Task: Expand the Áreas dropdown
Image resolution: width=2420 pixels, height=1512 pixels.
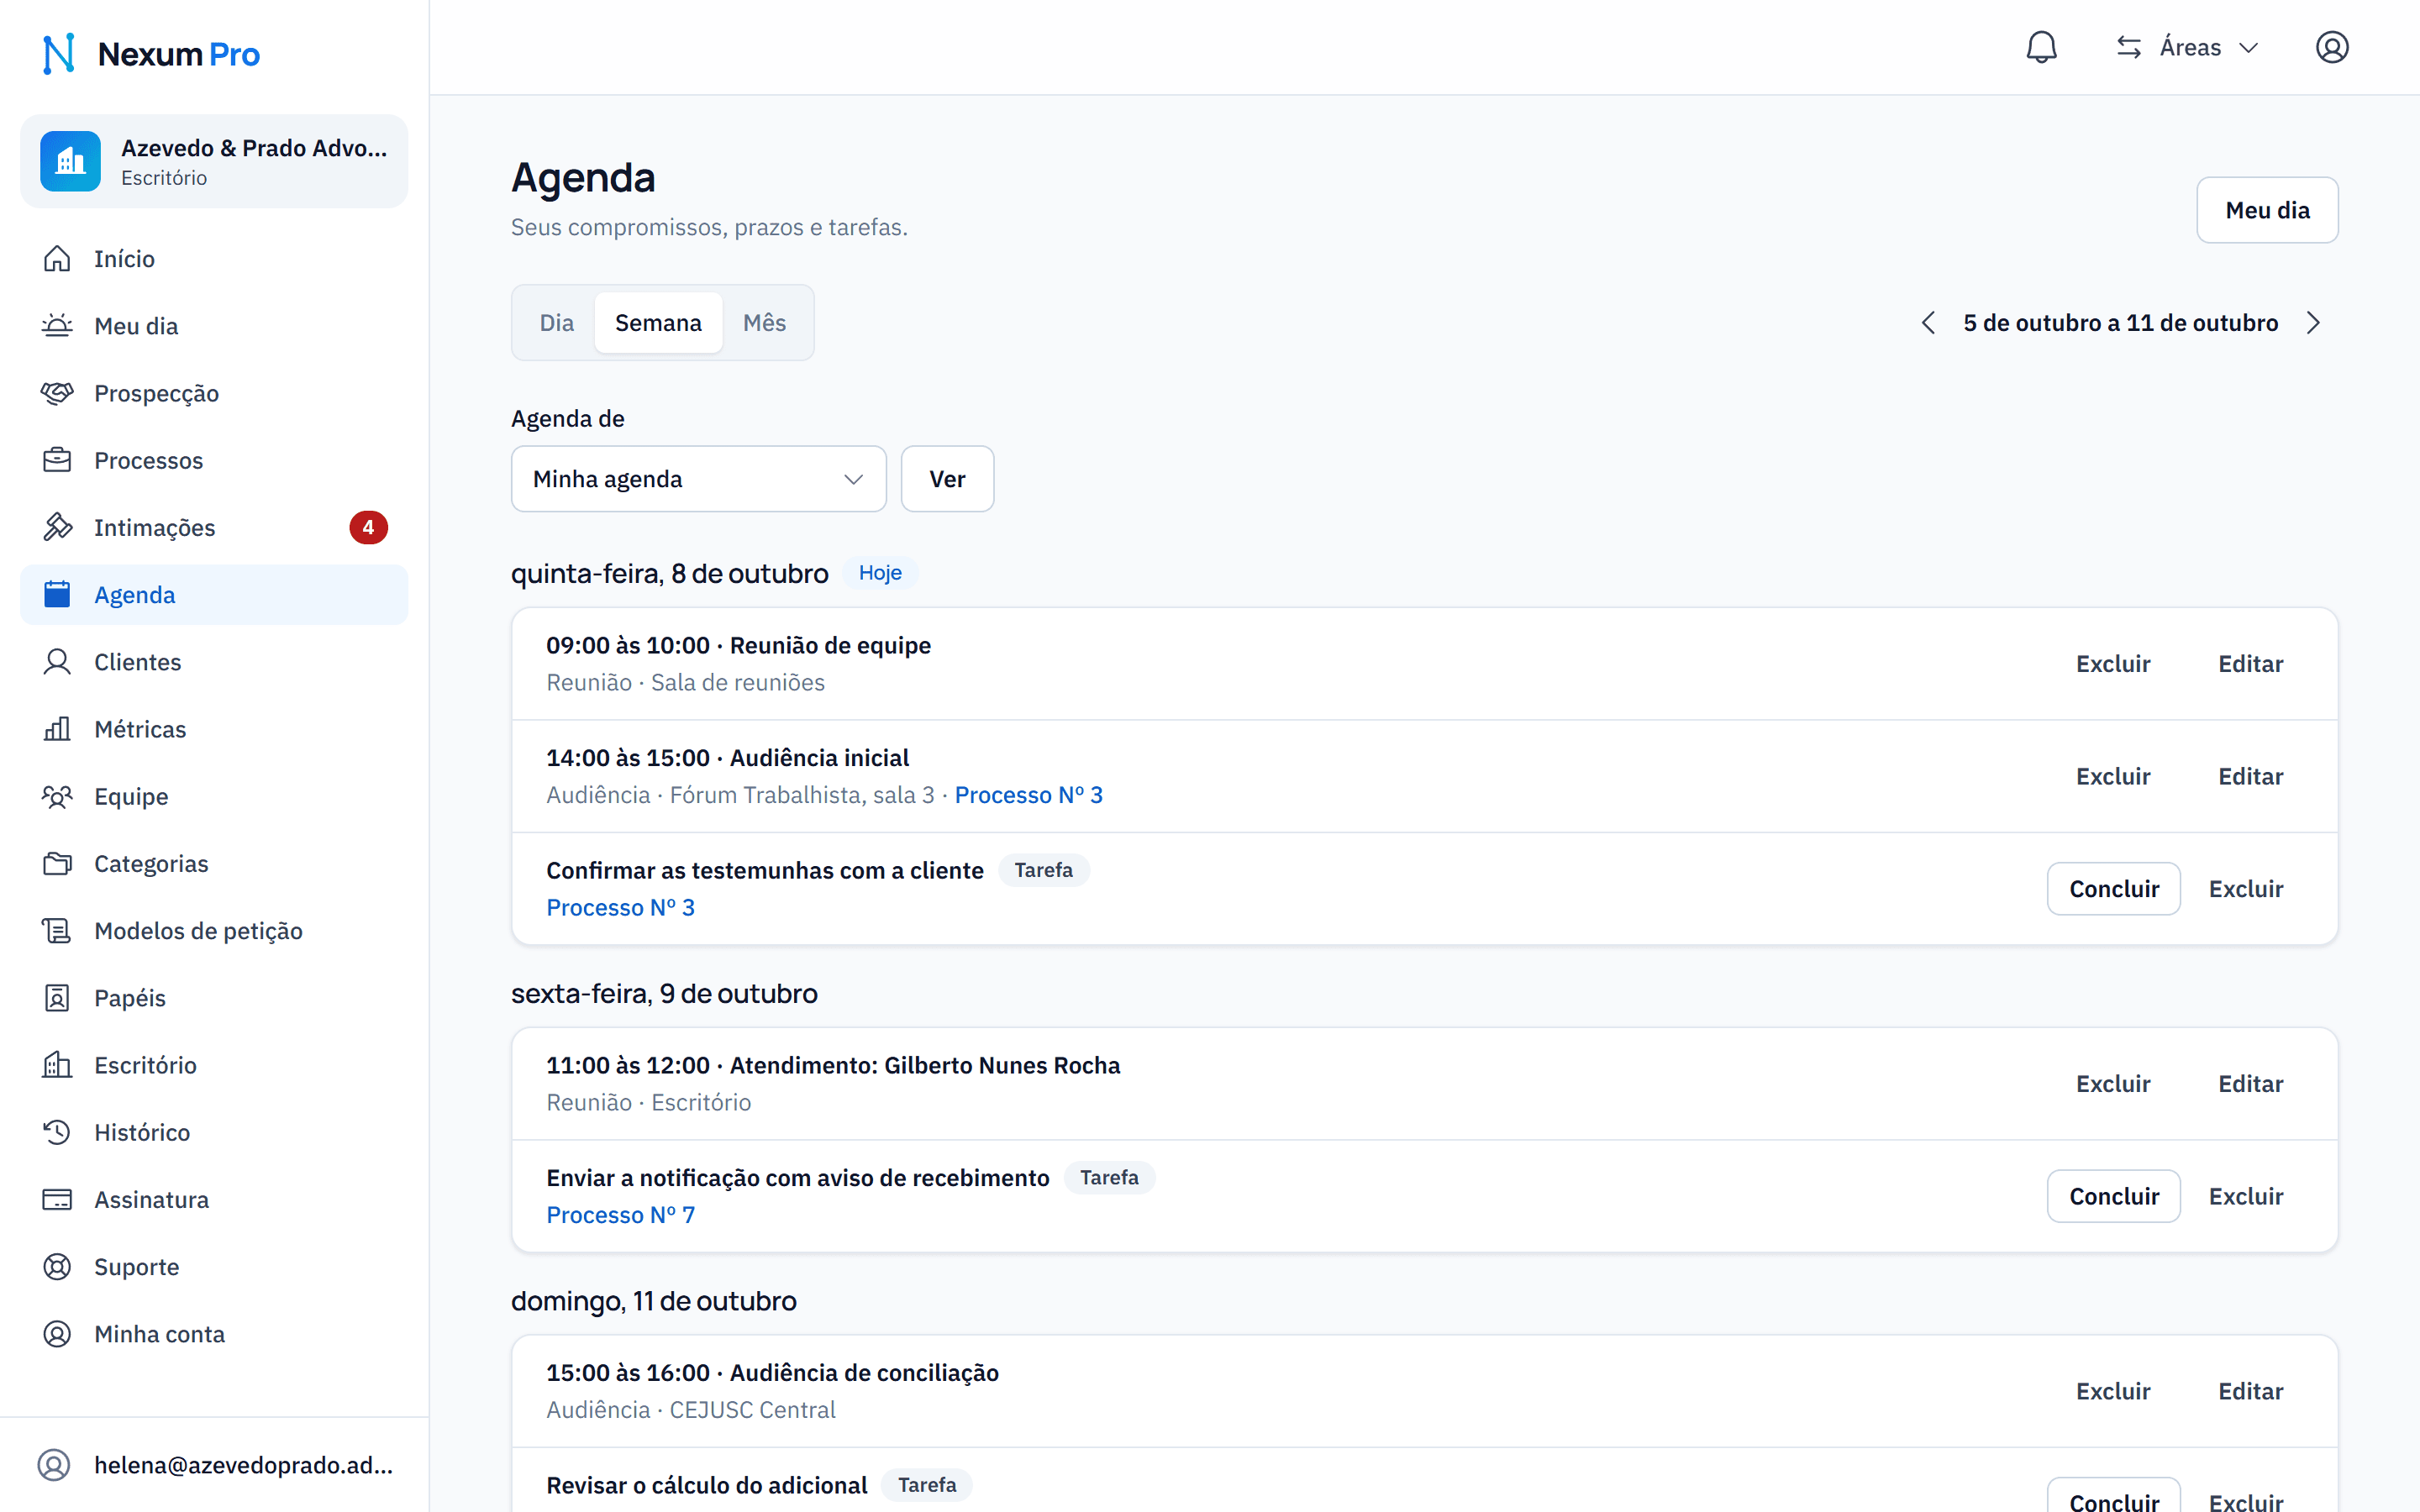Action: pos(2188,47)
